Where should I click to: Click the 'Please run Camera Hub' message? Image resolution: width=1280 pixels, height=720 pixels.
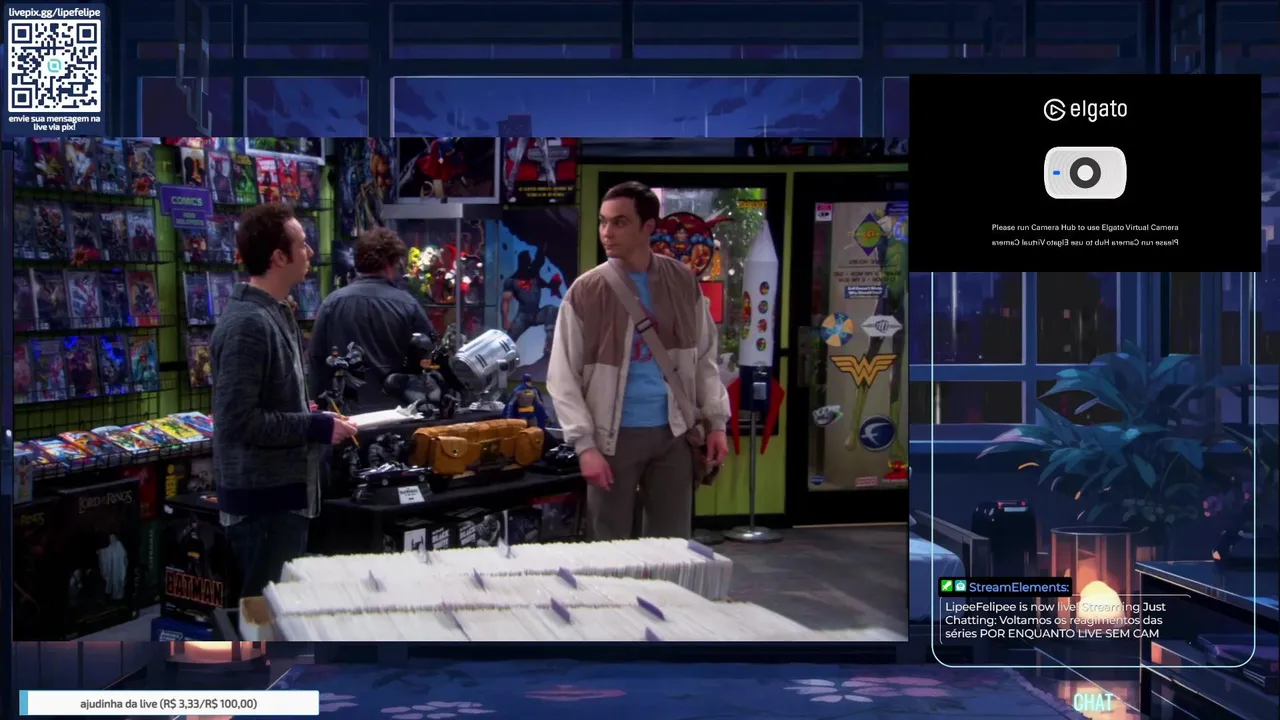1085,227
